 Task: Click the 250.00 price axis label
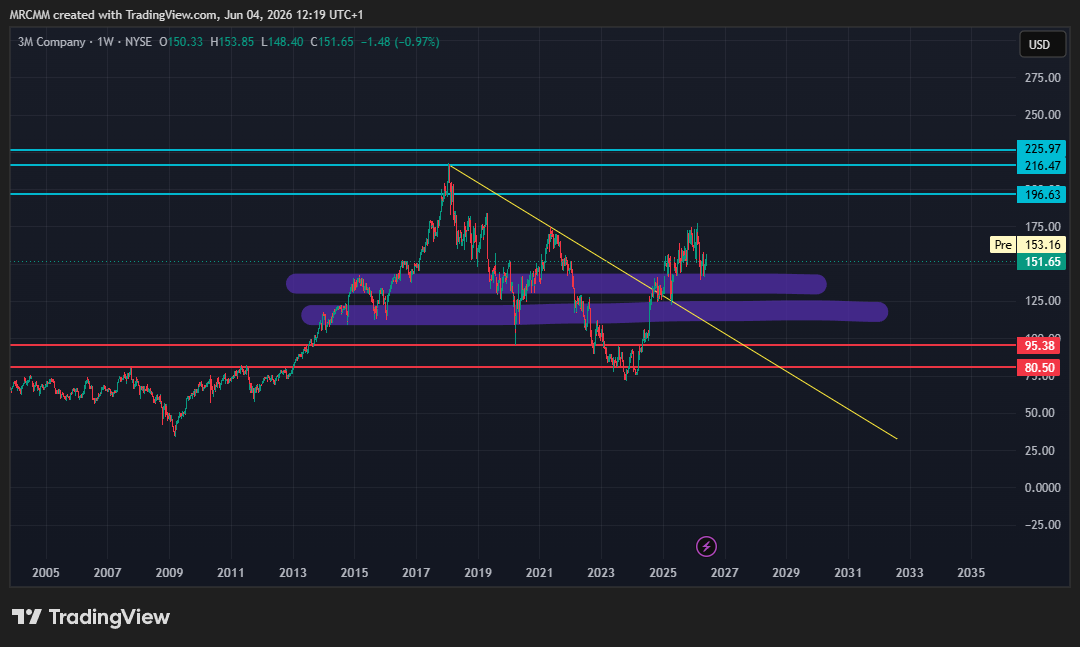tap(1042, 115)
